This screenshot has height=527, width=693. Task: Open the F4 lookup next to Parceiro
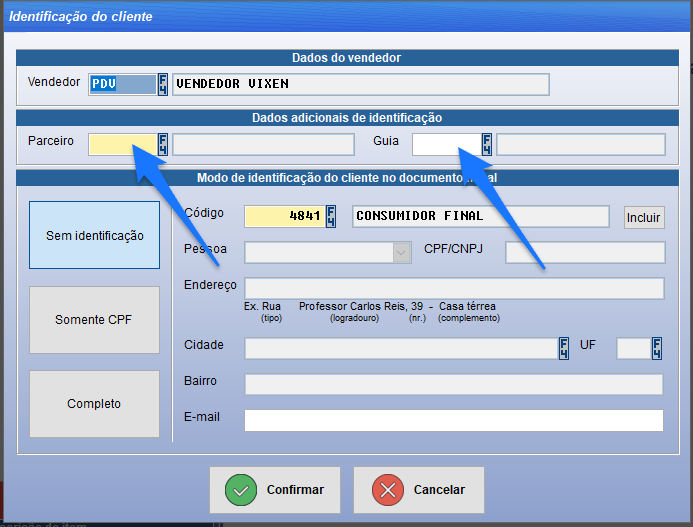(x=163, y=144)
